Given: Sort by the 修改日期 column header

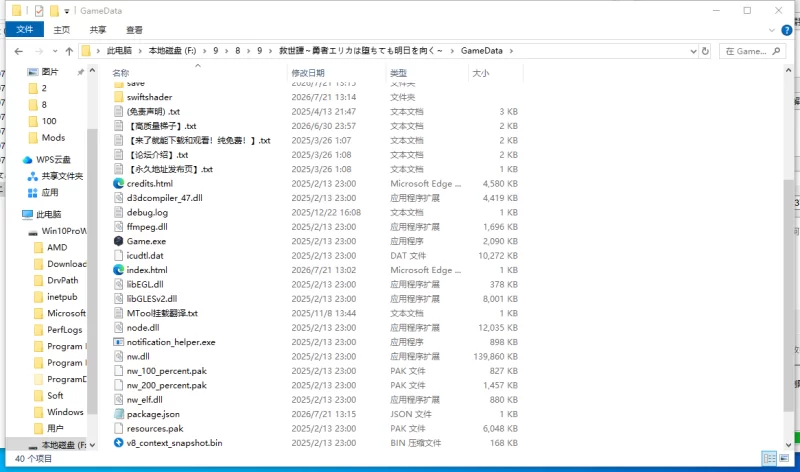Looking at the screenshot, I should click(x=308, y=73).
